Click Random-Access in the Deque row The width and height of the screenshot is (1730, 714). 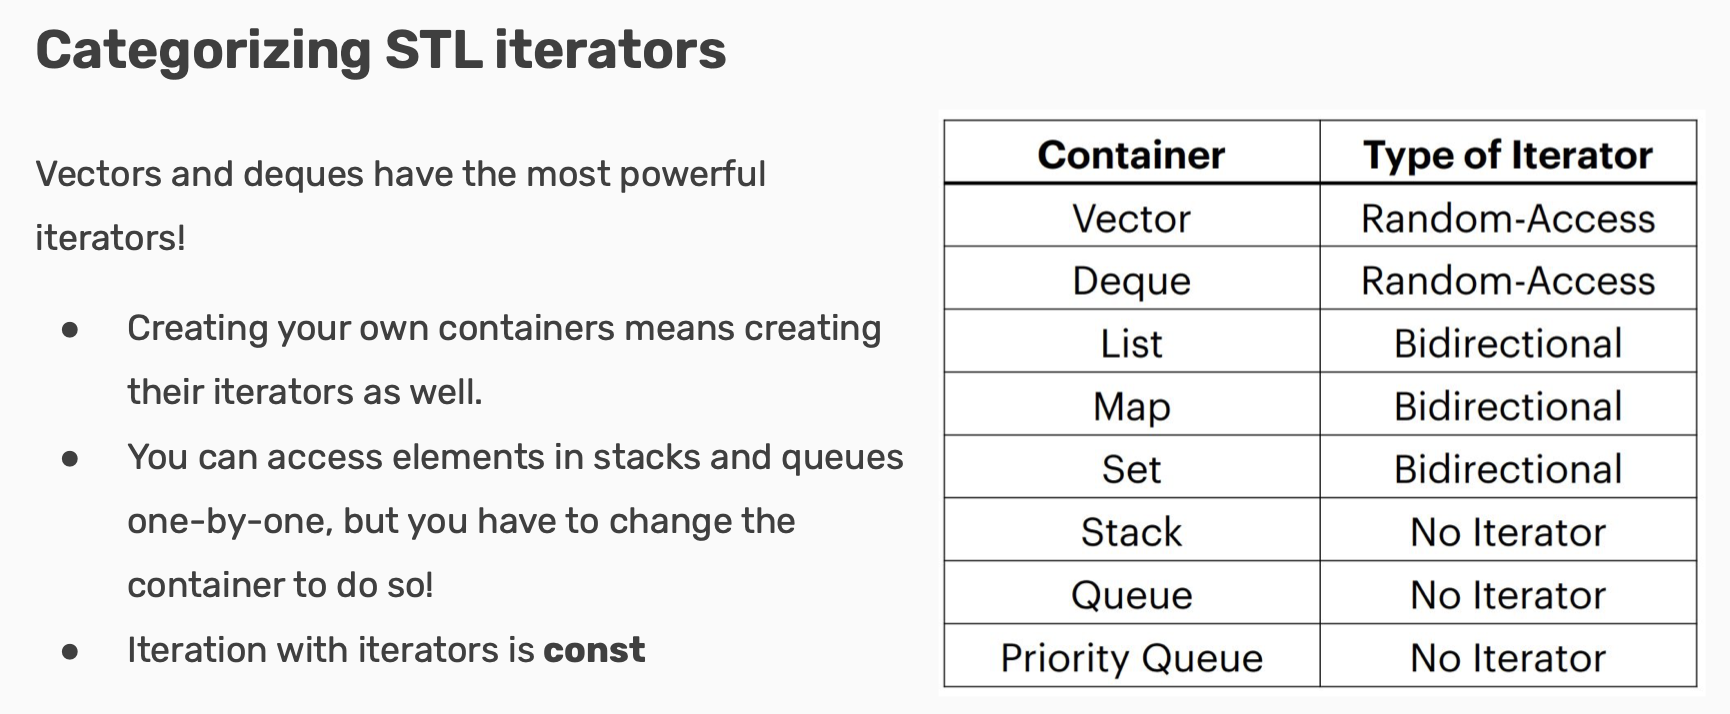coord(1507,281)
